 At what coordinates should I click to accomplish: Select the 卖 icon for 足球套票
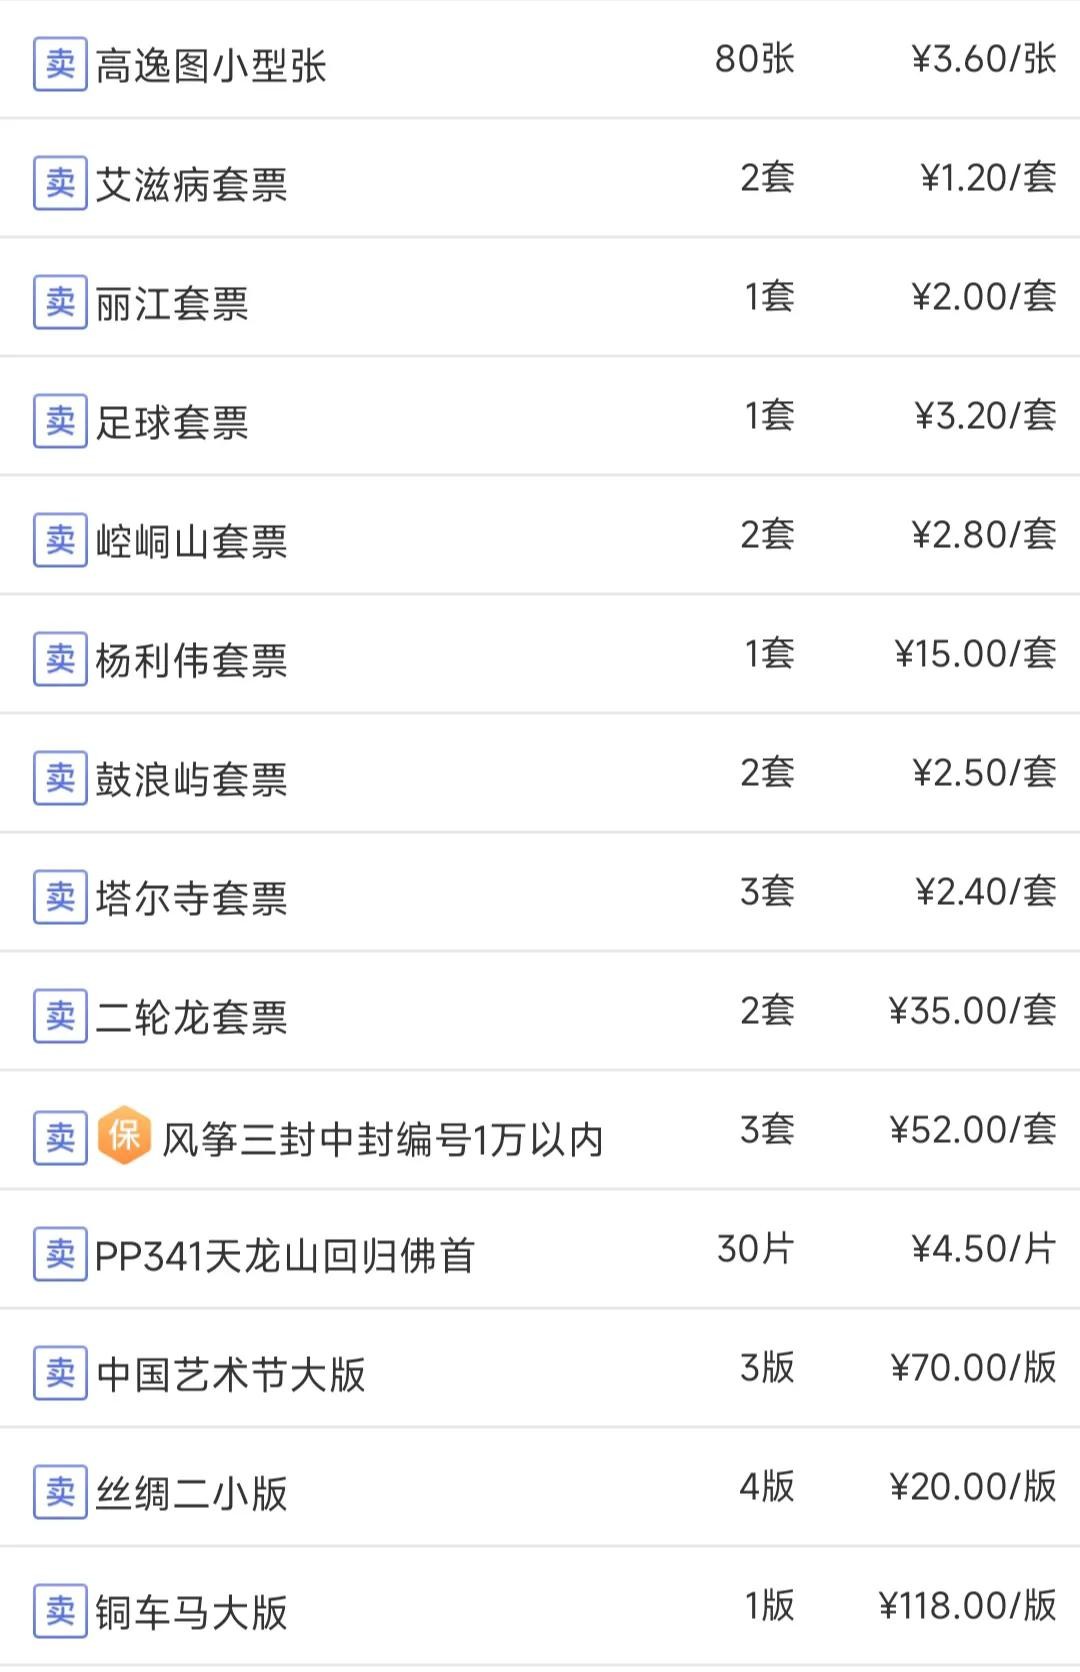tap(60, 421)
